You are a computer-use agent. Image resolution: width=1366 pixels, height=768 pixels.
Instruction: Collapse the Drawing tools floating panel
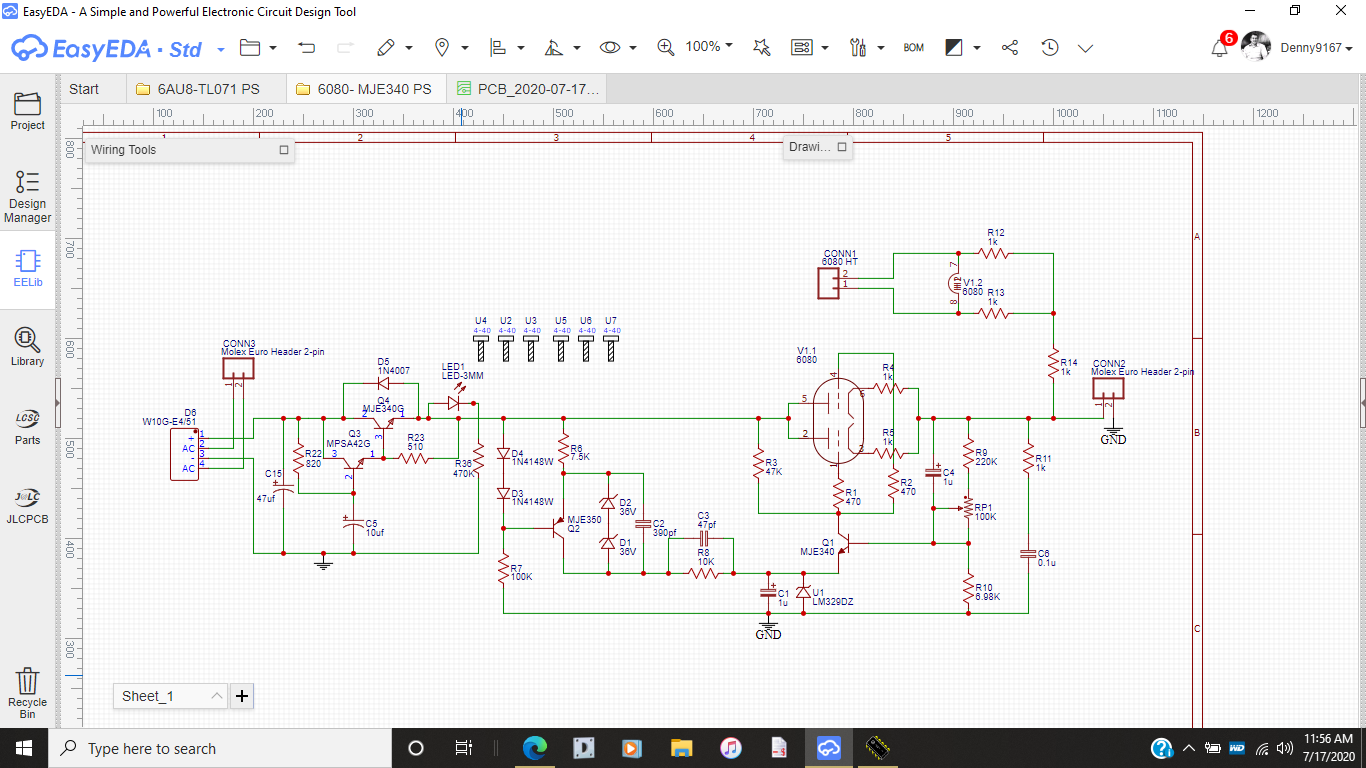point(842,147)
